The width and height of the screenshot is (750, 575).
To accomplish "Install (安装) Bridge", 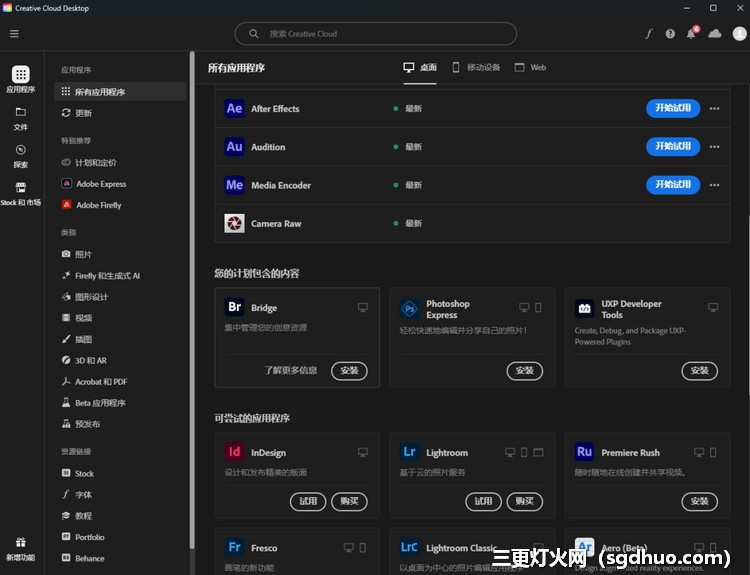I will coord(349,371).
